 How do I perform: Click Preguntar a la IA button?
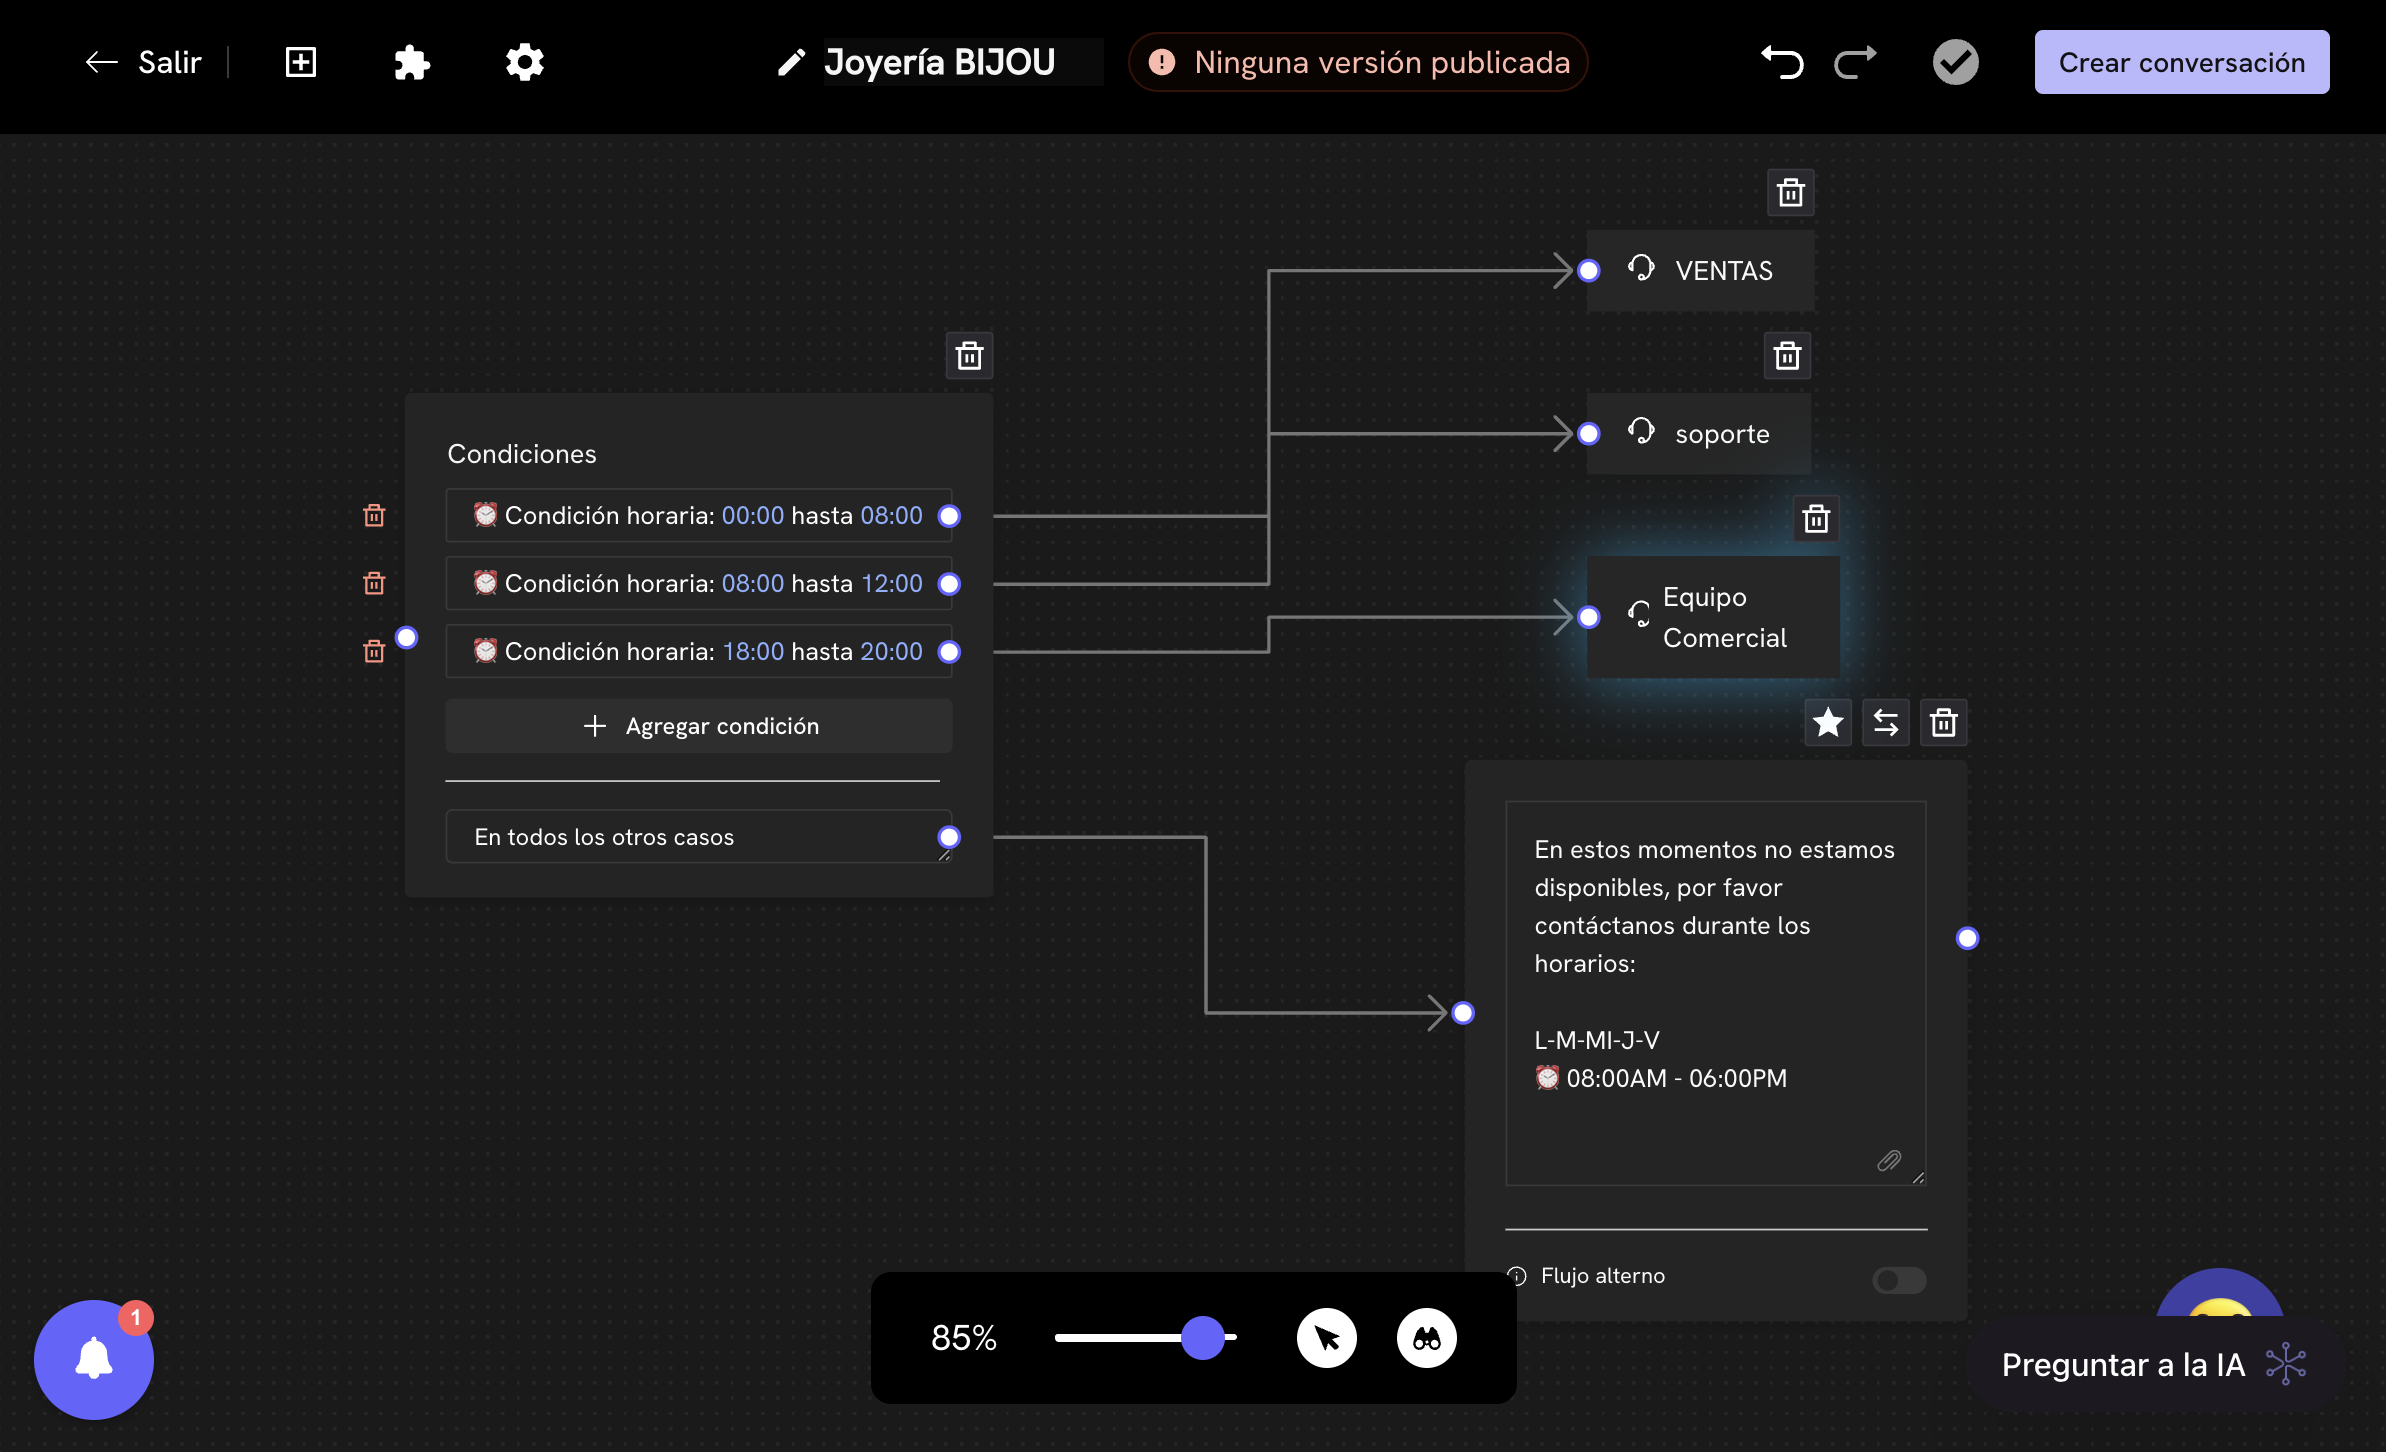click(x=2154, y=1365)
